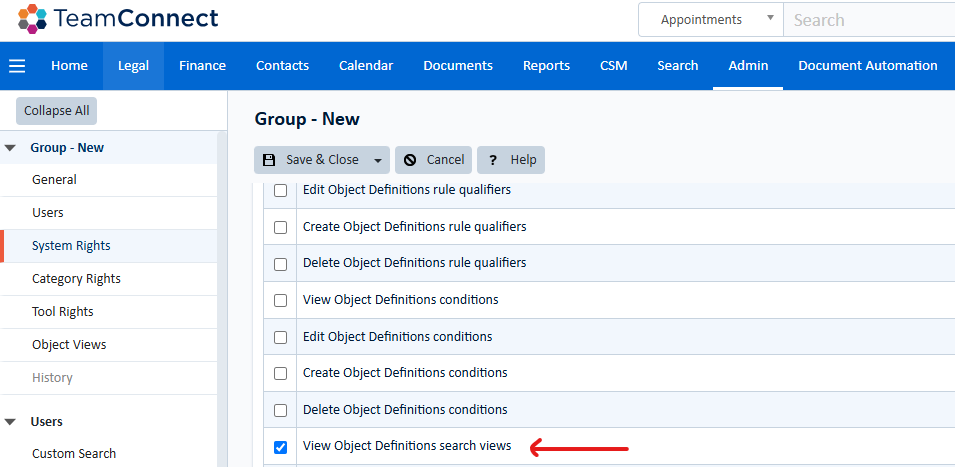
Task: Collapse the Group - New tree section
Action: point(10,148)
